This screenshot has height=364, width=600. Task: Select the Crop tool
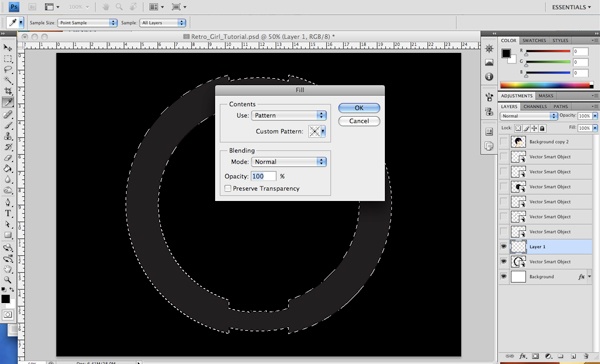tap(8, 91)
